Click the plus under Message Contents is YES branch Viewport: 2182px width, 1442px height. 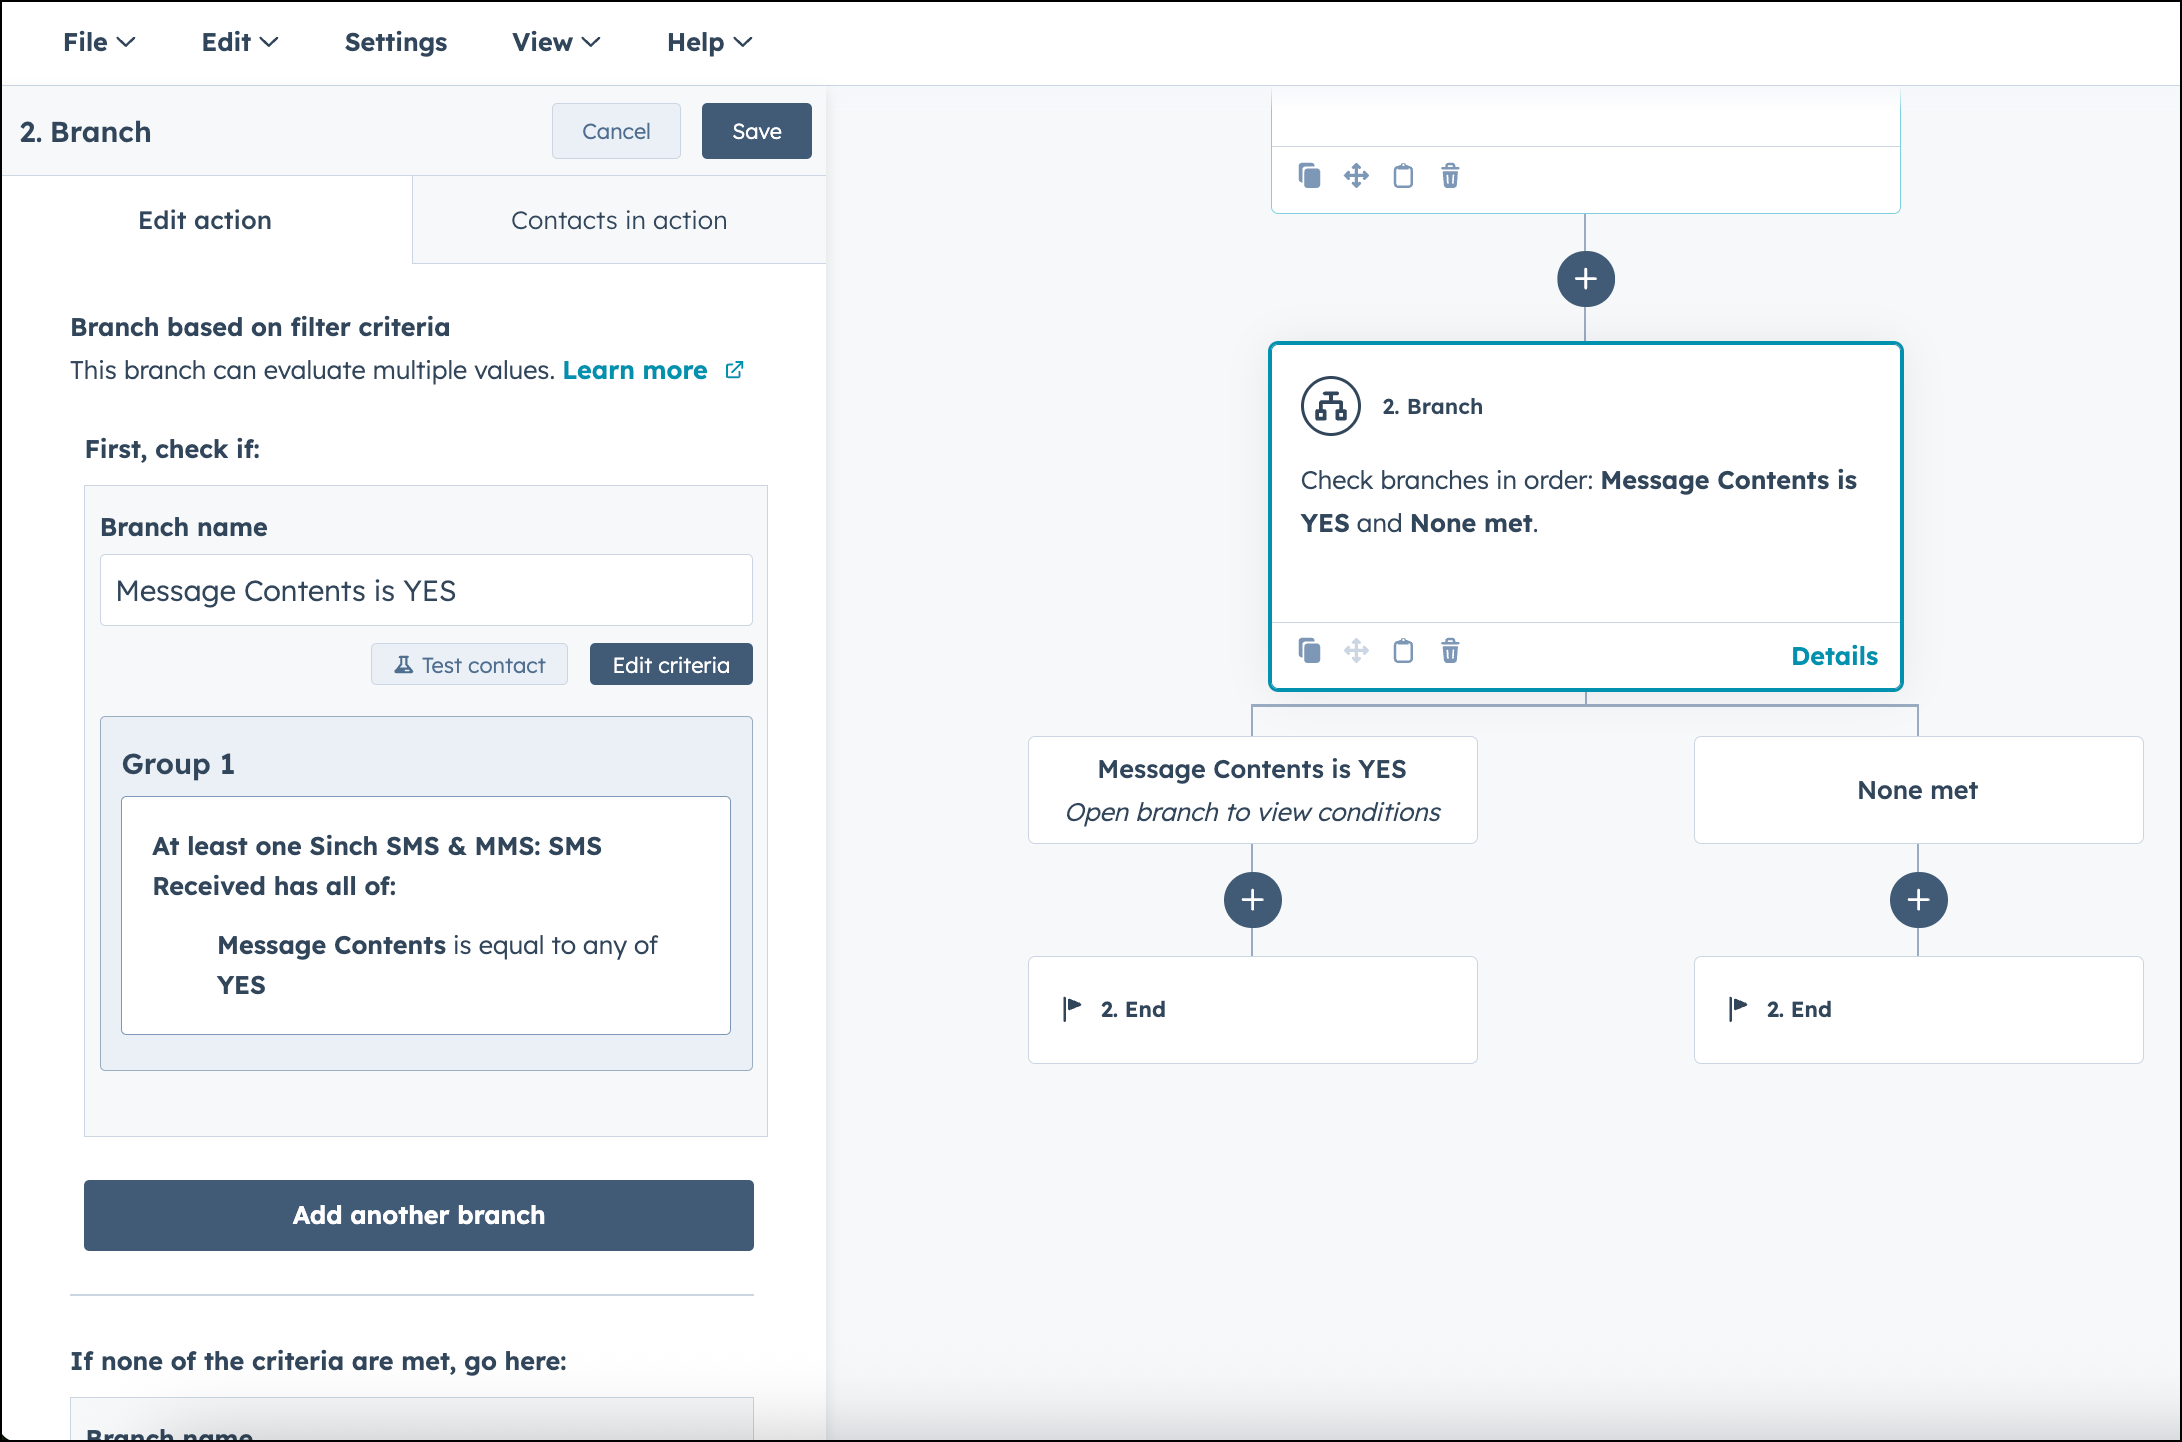[1252, 899]
